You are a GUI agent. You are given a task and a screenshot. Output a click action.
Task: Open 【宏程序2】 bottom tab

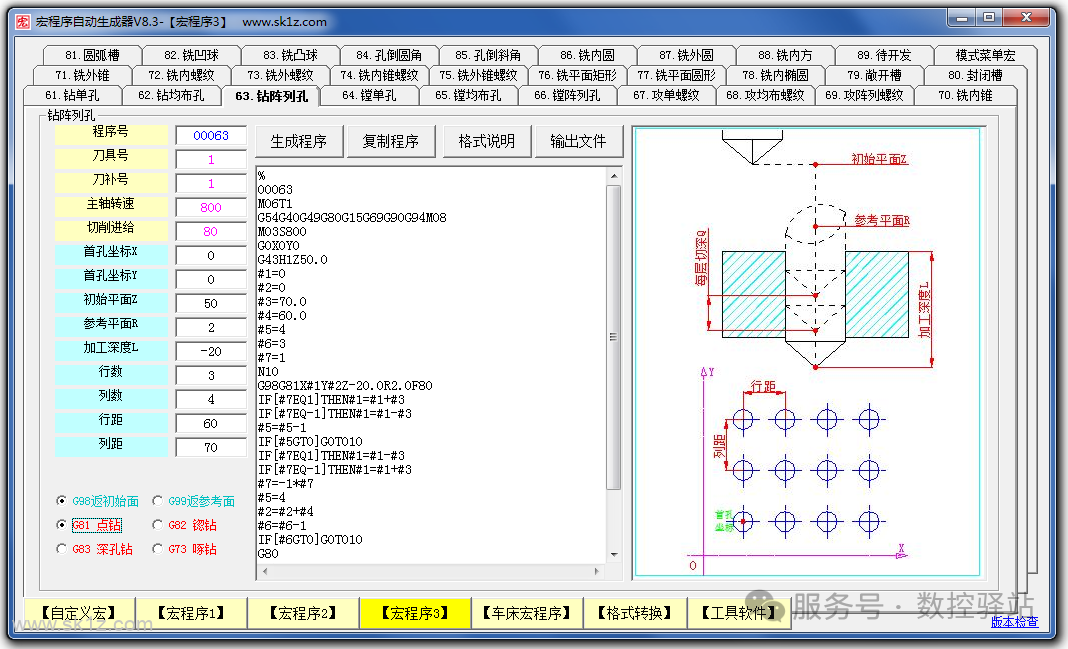[x=302, y=613]
